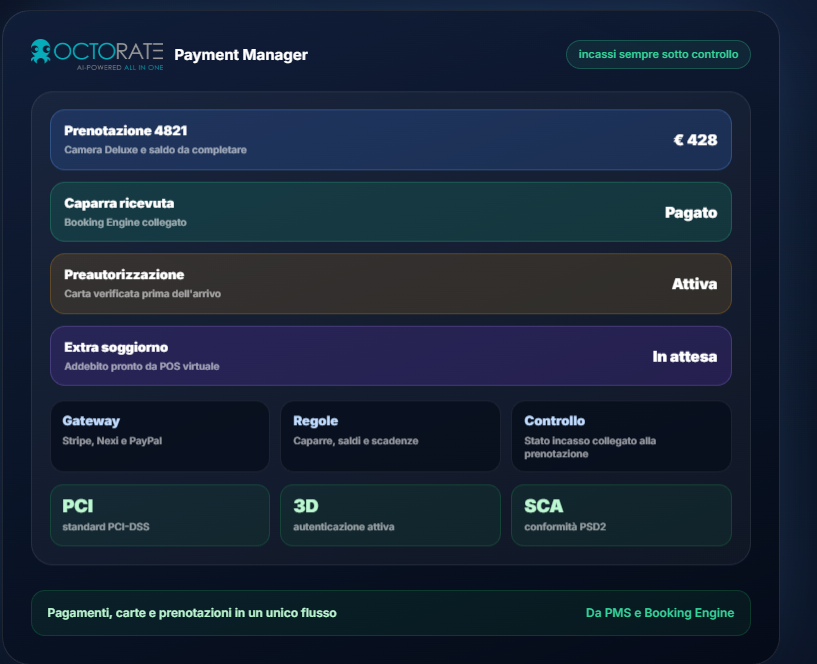Screen dimensions: 817x664
Task: Click 'Stato incasso collegato alla prenotazione' text
Action: (x=590, y=447)
